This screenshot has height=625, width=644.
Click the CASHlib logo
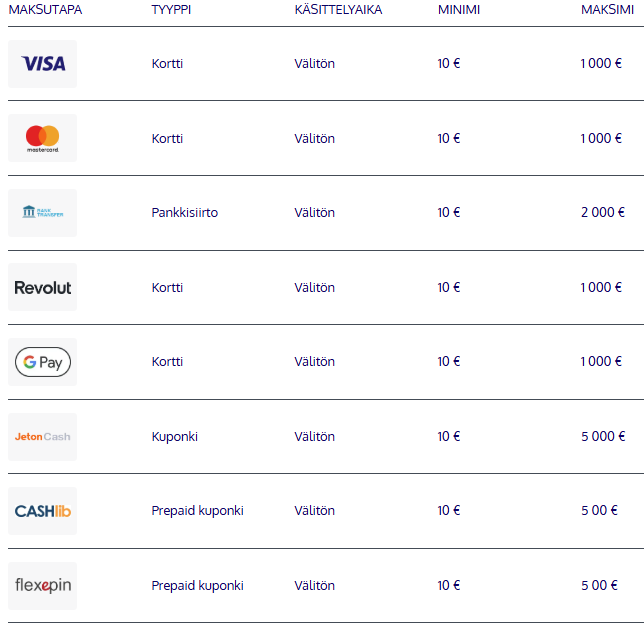click(43, 511)
